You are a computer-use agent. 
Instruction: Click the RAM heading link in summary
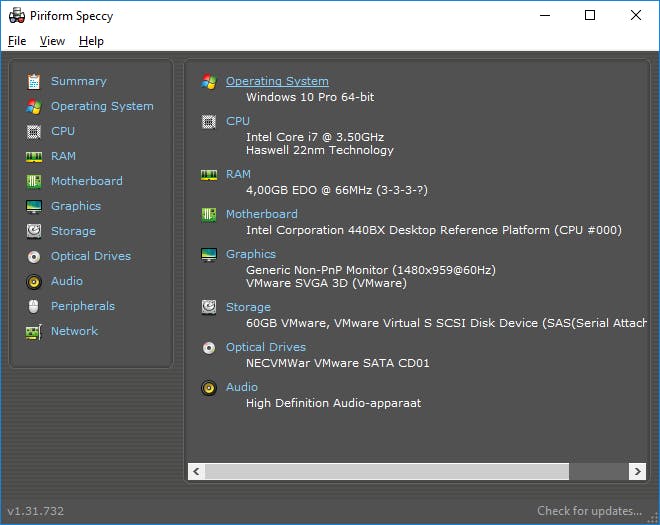point(238,174)
